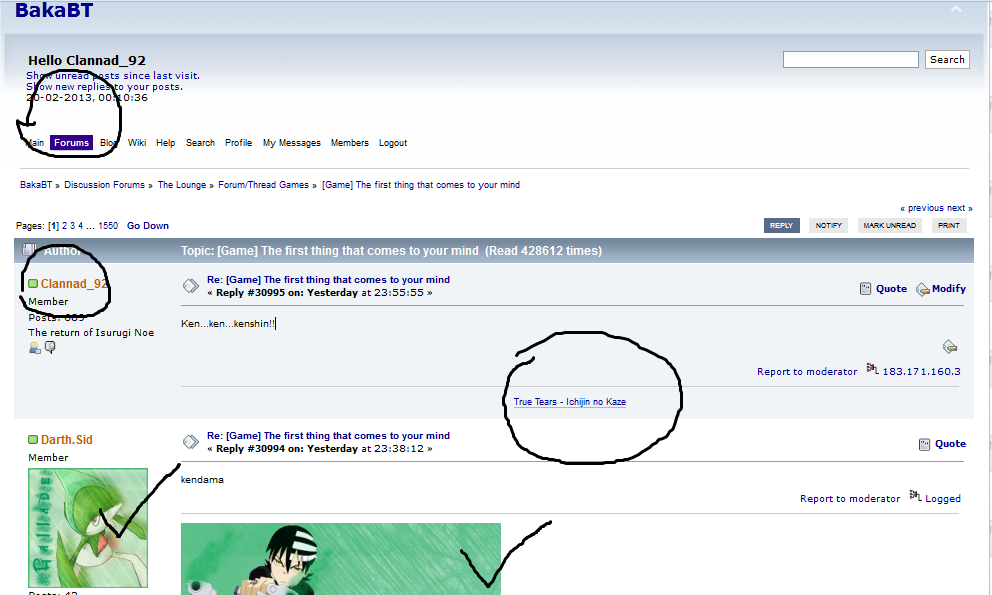Open the True Tears - Ichijin no Kaze link

click(x=570, y=402)
